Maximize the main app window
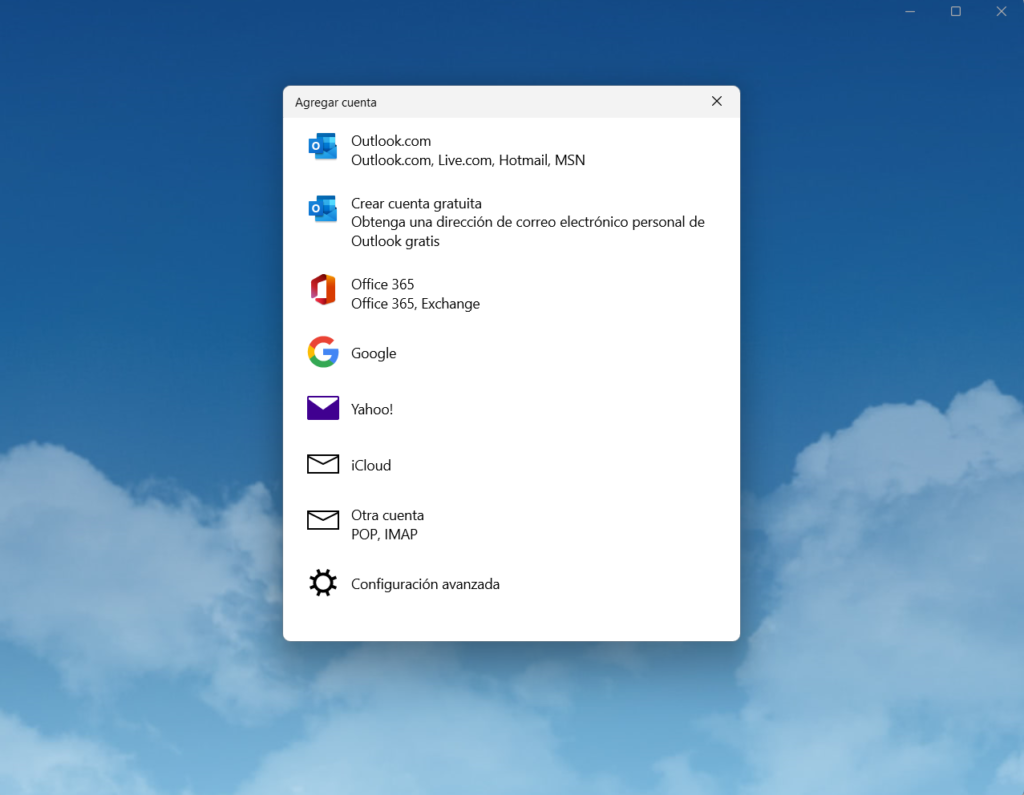The image size is (1024, 795). tap(955, 11)
